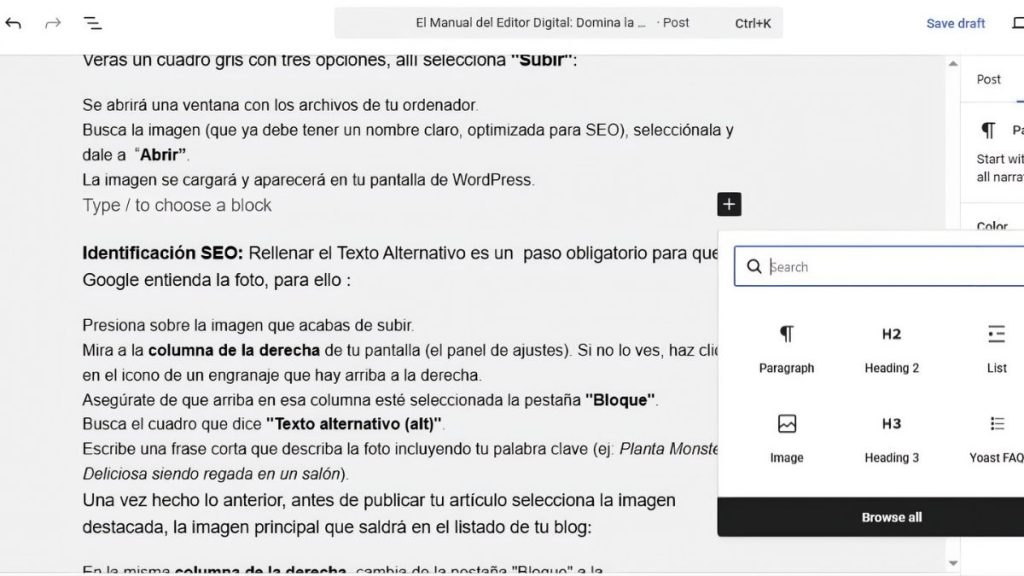Undo the last edit

pos(13,24)
